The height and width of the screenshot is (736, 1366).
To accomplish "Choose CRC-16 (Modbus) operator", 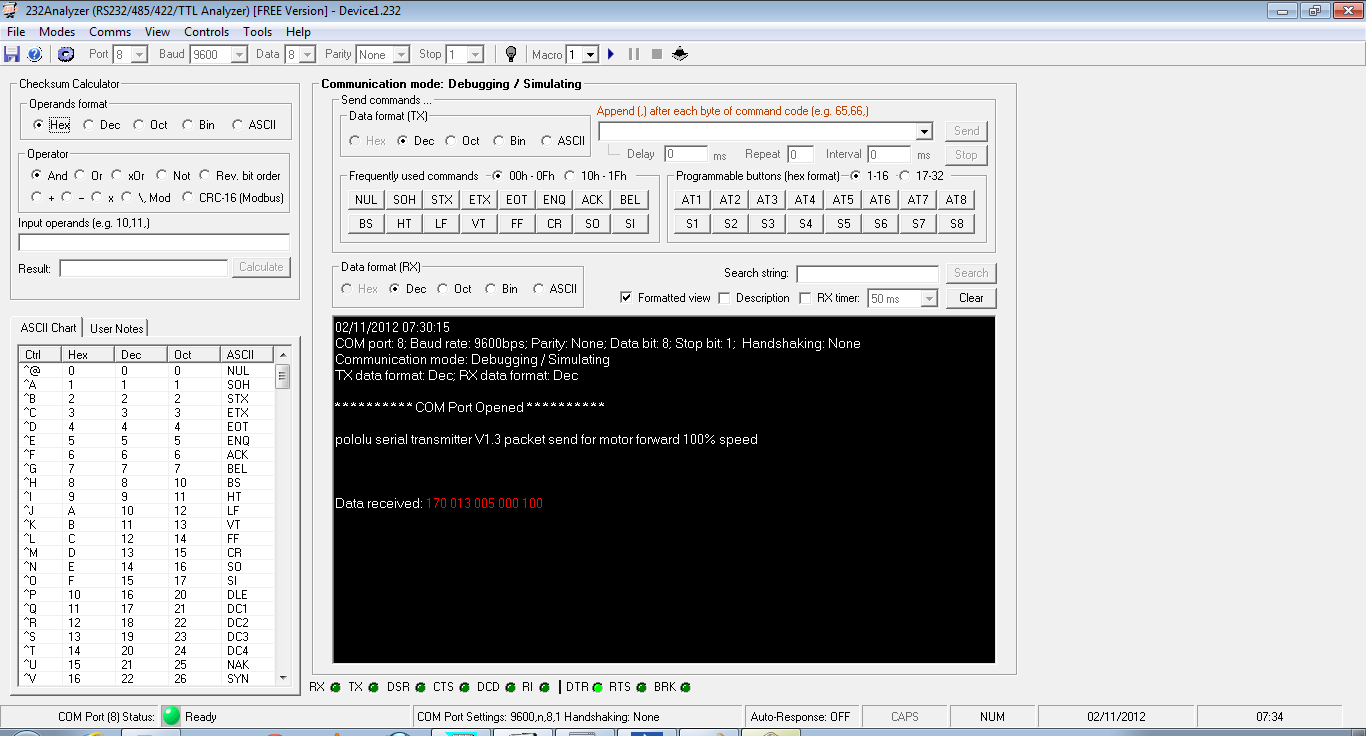I will 188,198.
